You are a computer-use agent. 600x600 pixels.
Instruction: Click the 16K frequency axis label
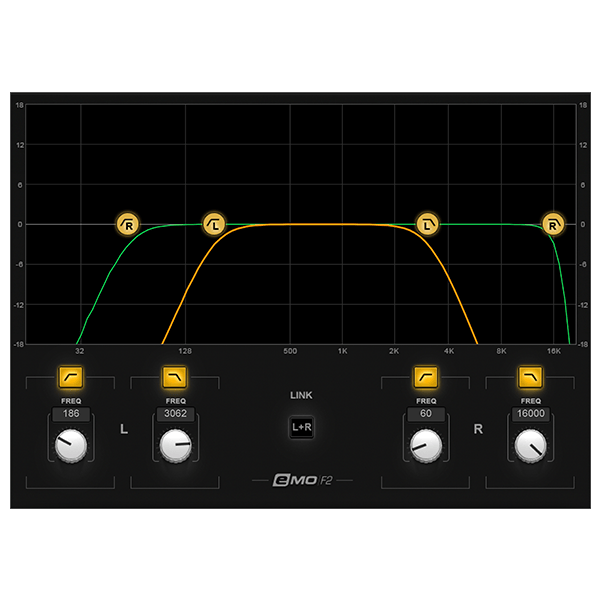pos(554,351)
